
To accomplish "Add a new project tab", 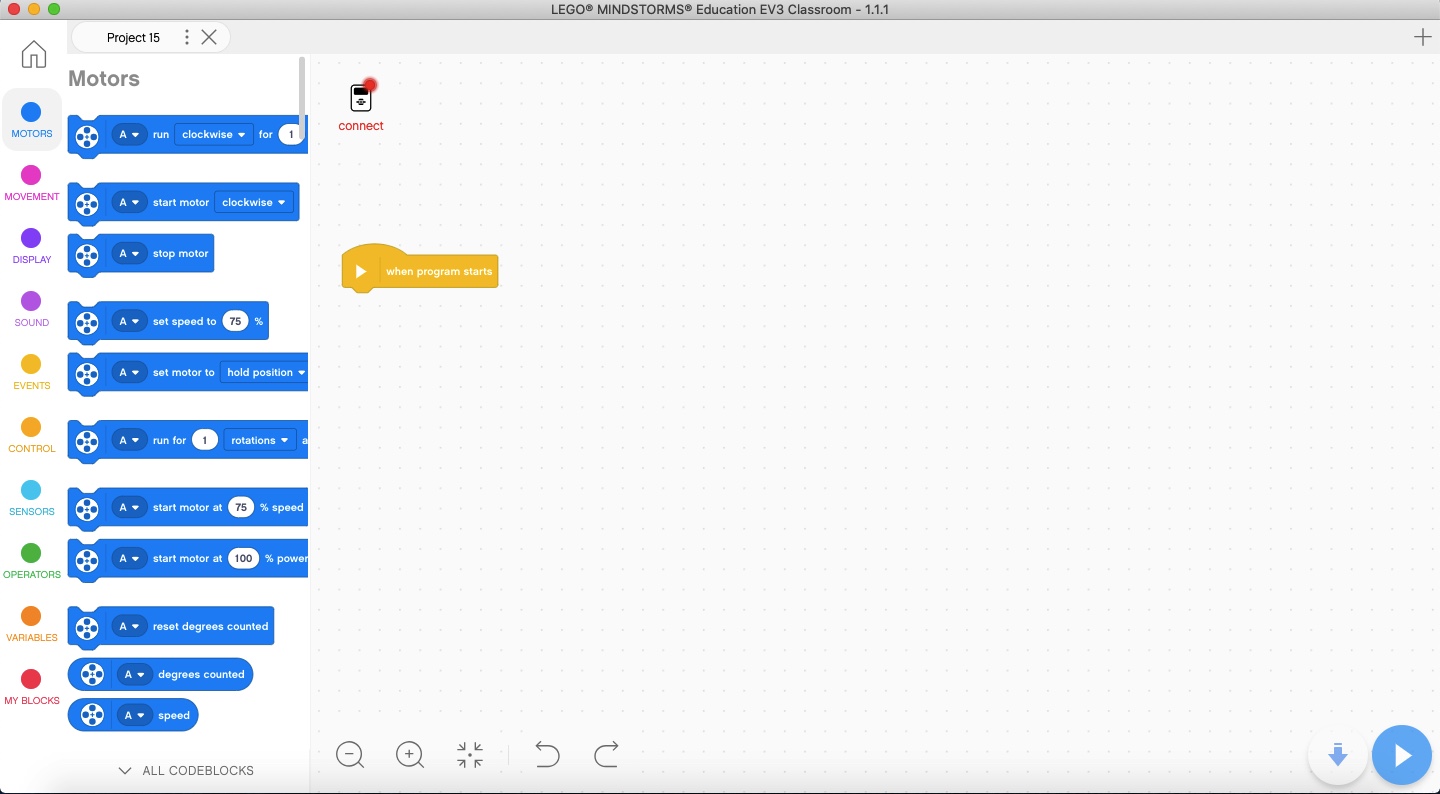I will tap(1422, 38).
